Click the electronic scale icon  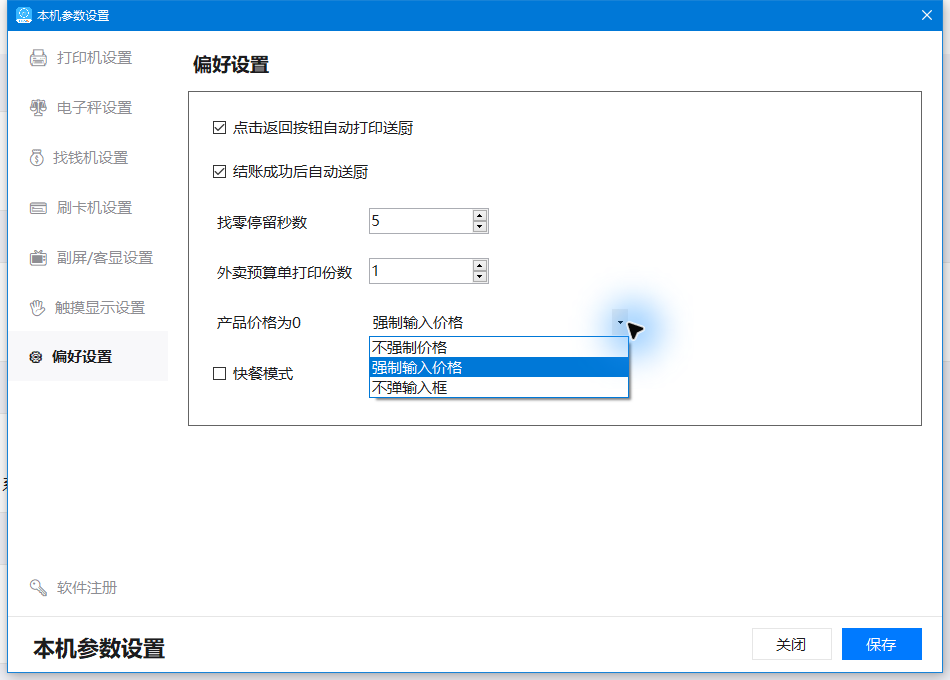[x=38, y=108]
